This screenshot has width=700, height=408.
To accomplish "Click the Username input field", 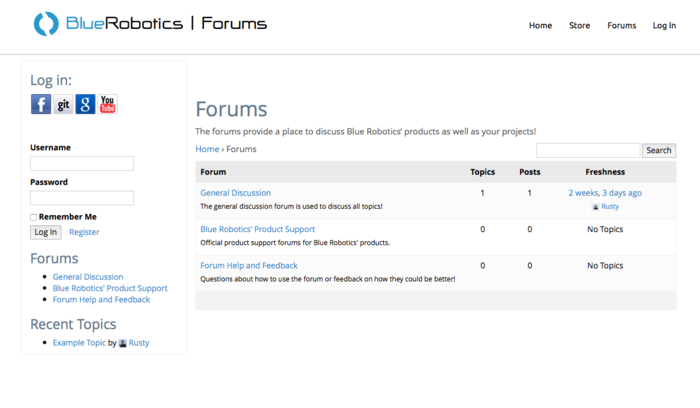I will [82, 163].
